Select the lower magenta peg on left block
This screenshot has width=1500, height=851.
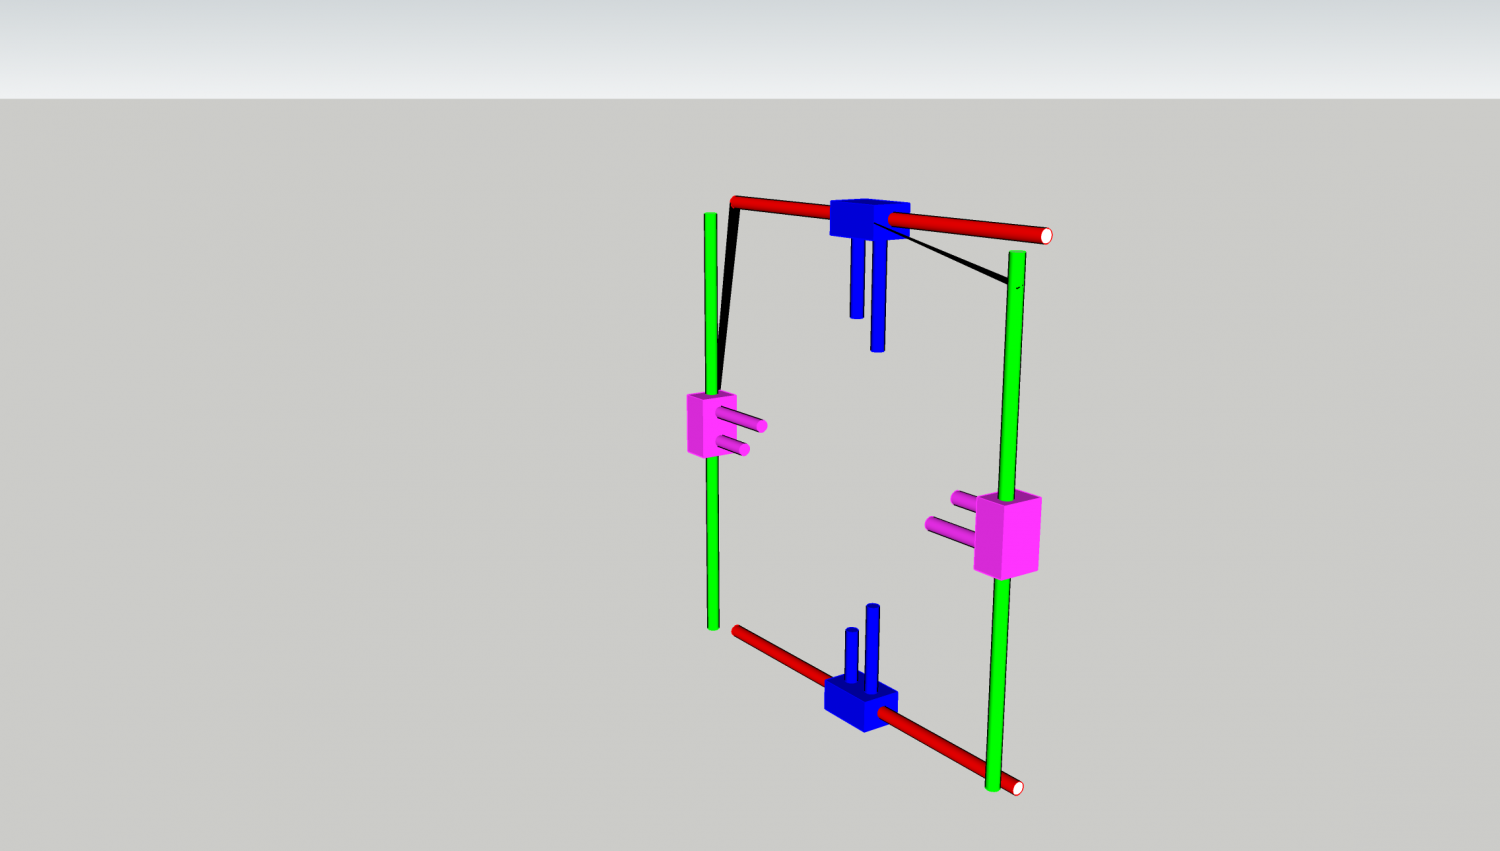pyautogui.click(x=735, y=445)
